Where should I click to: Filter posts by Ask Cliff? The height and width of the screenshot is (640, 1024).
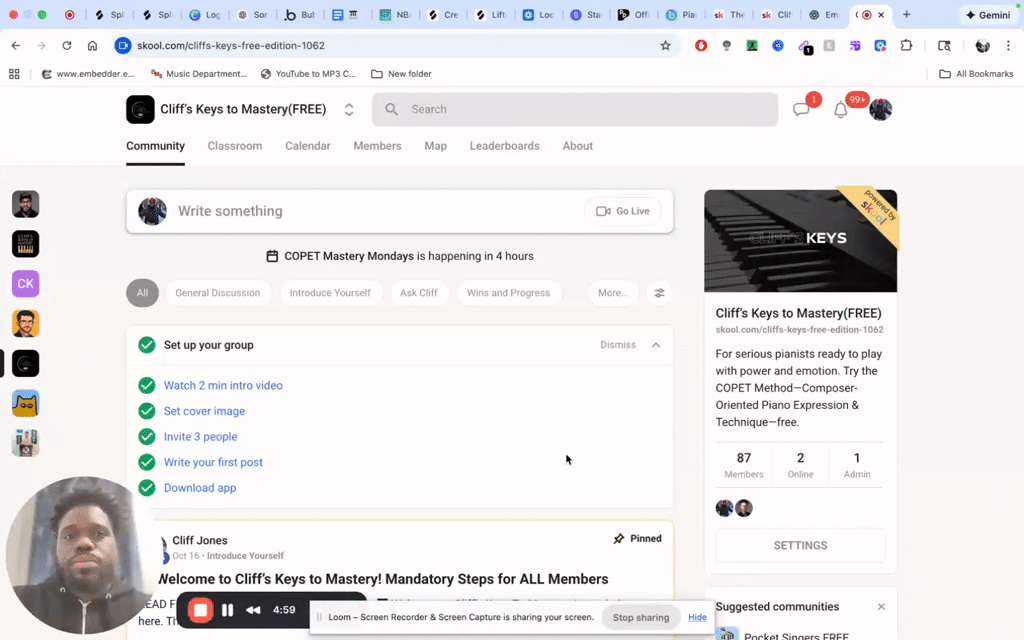pyautogui.click(x=419, y=293)
